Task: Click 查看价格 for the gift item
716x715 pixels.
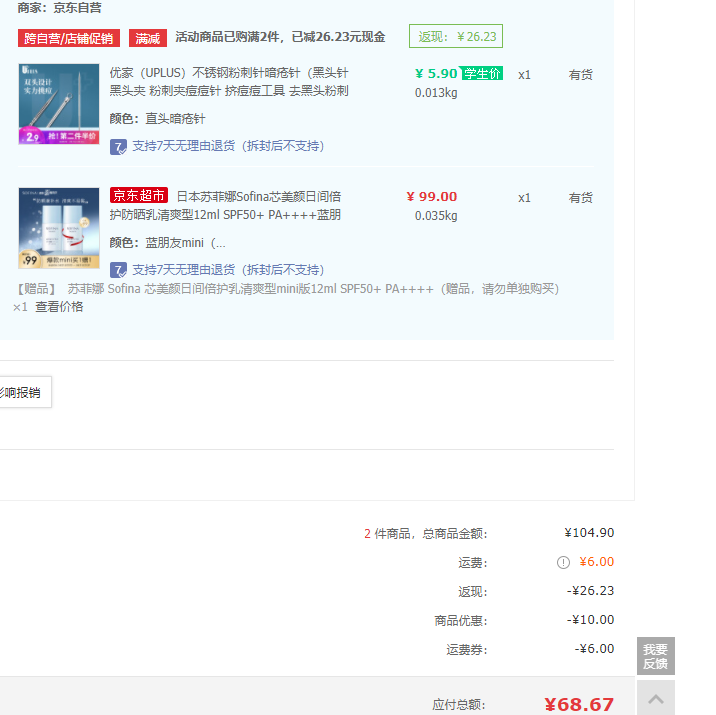Action: tap(59, 307)
